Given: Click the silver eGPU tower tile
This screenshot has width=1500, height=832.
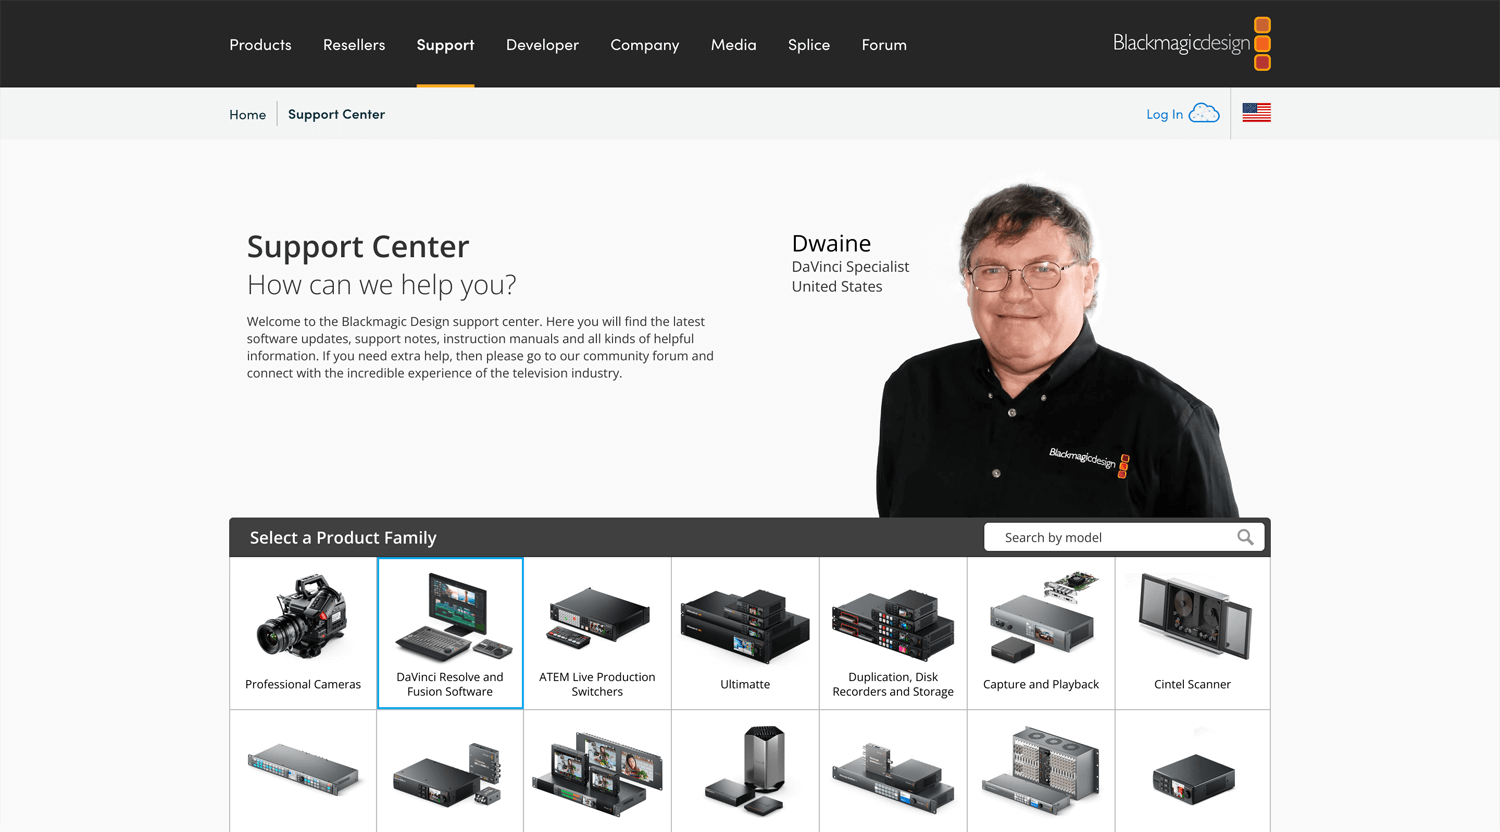Looking at the screenshot, I should pyautogui.click(x=745, y=771).
